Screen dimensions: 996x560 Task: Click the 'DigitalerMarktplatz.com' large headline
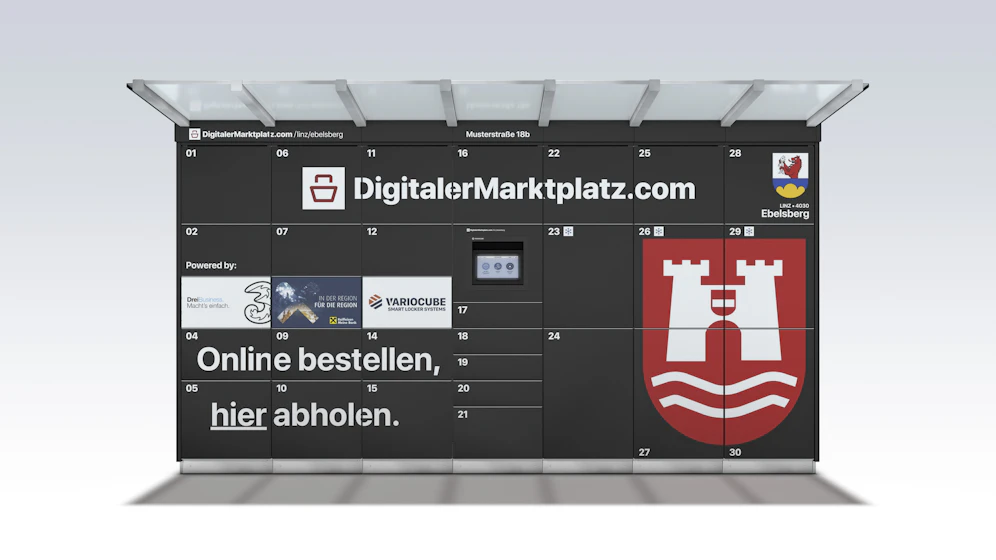[524, 189]
